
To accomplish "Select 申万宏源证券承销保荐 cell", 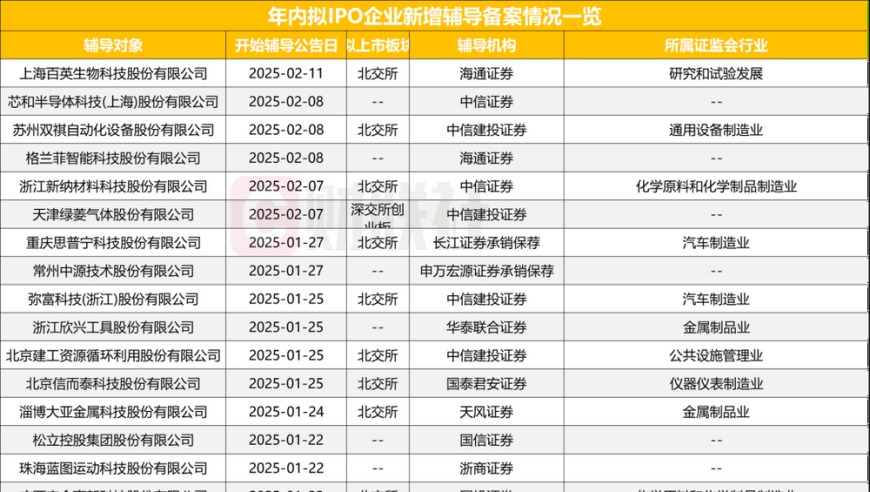I will point(487,271).
